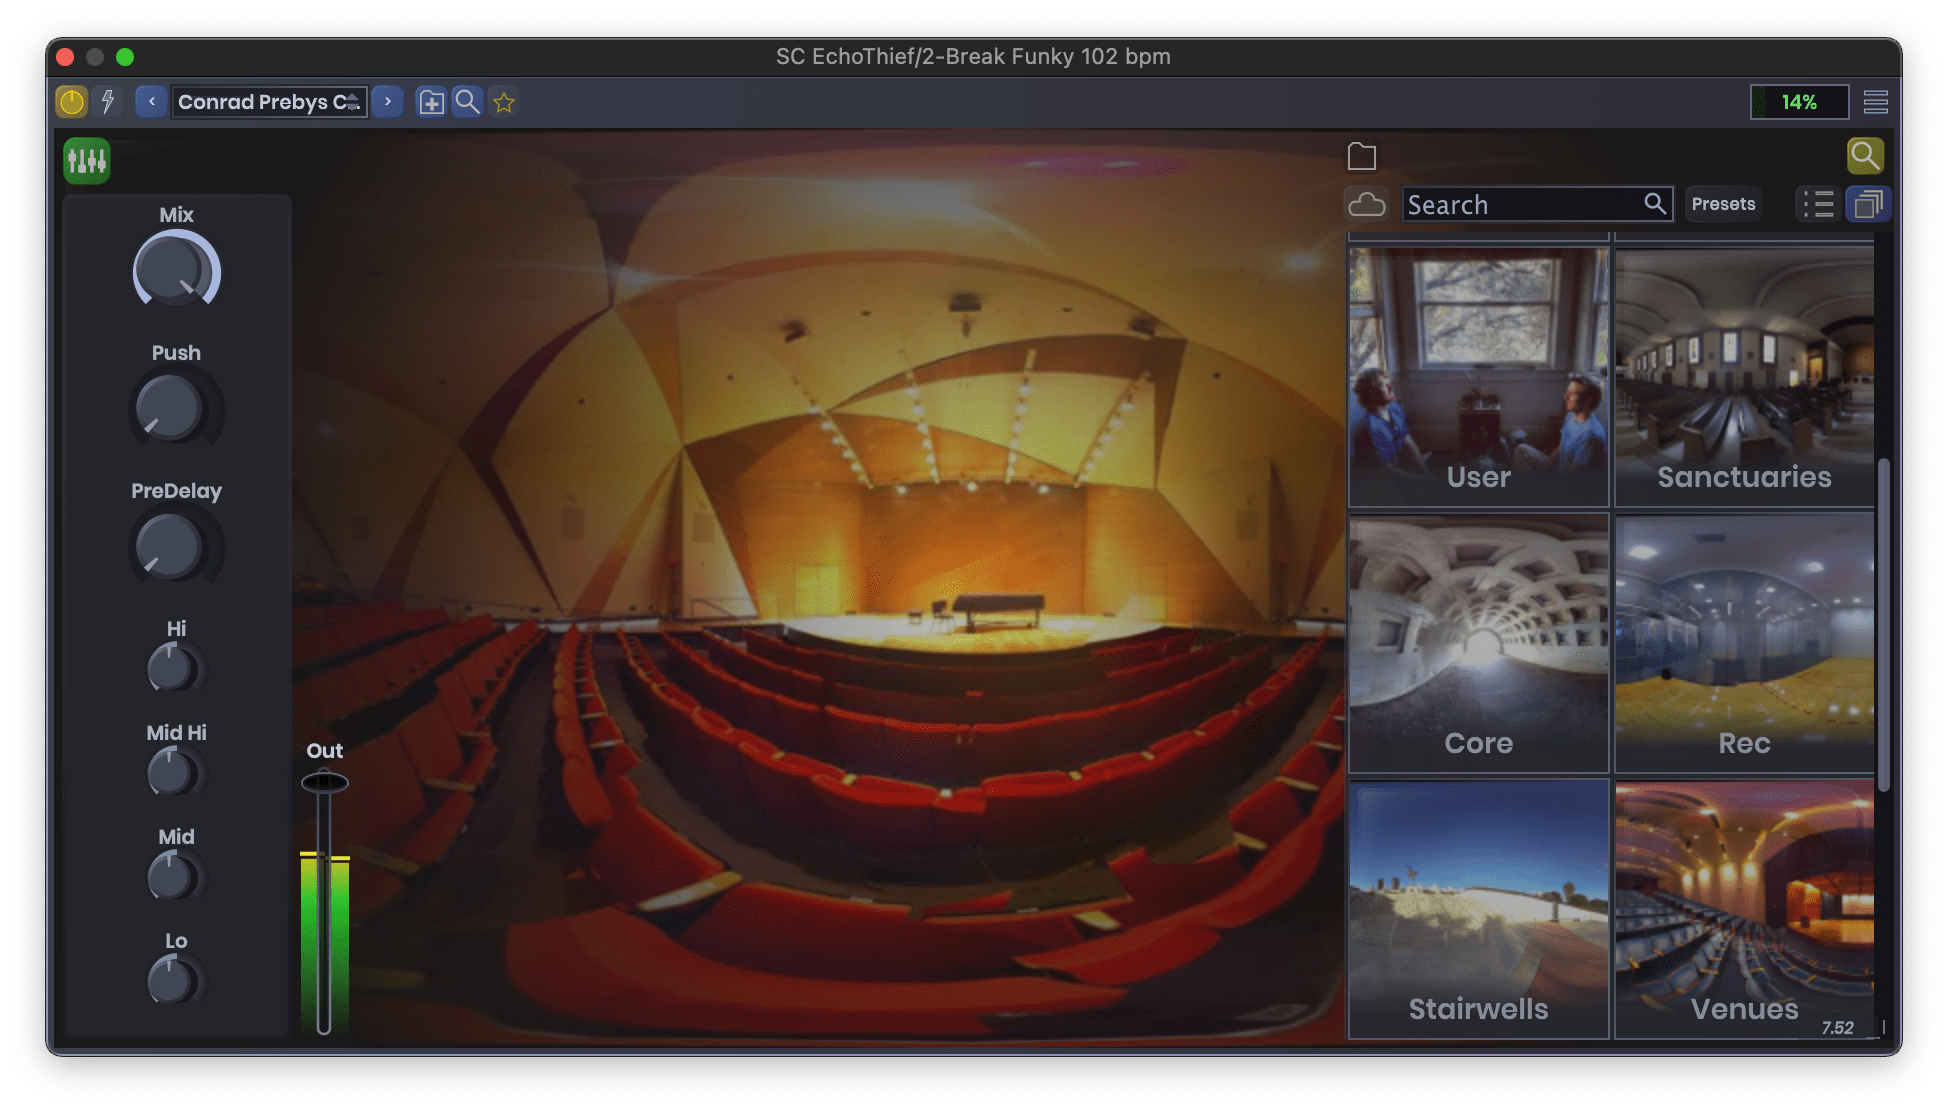Open the Venues category thumbnail
Image resolution: width=1948 pixels, height=1110 pixels.
coord(1744,909)
